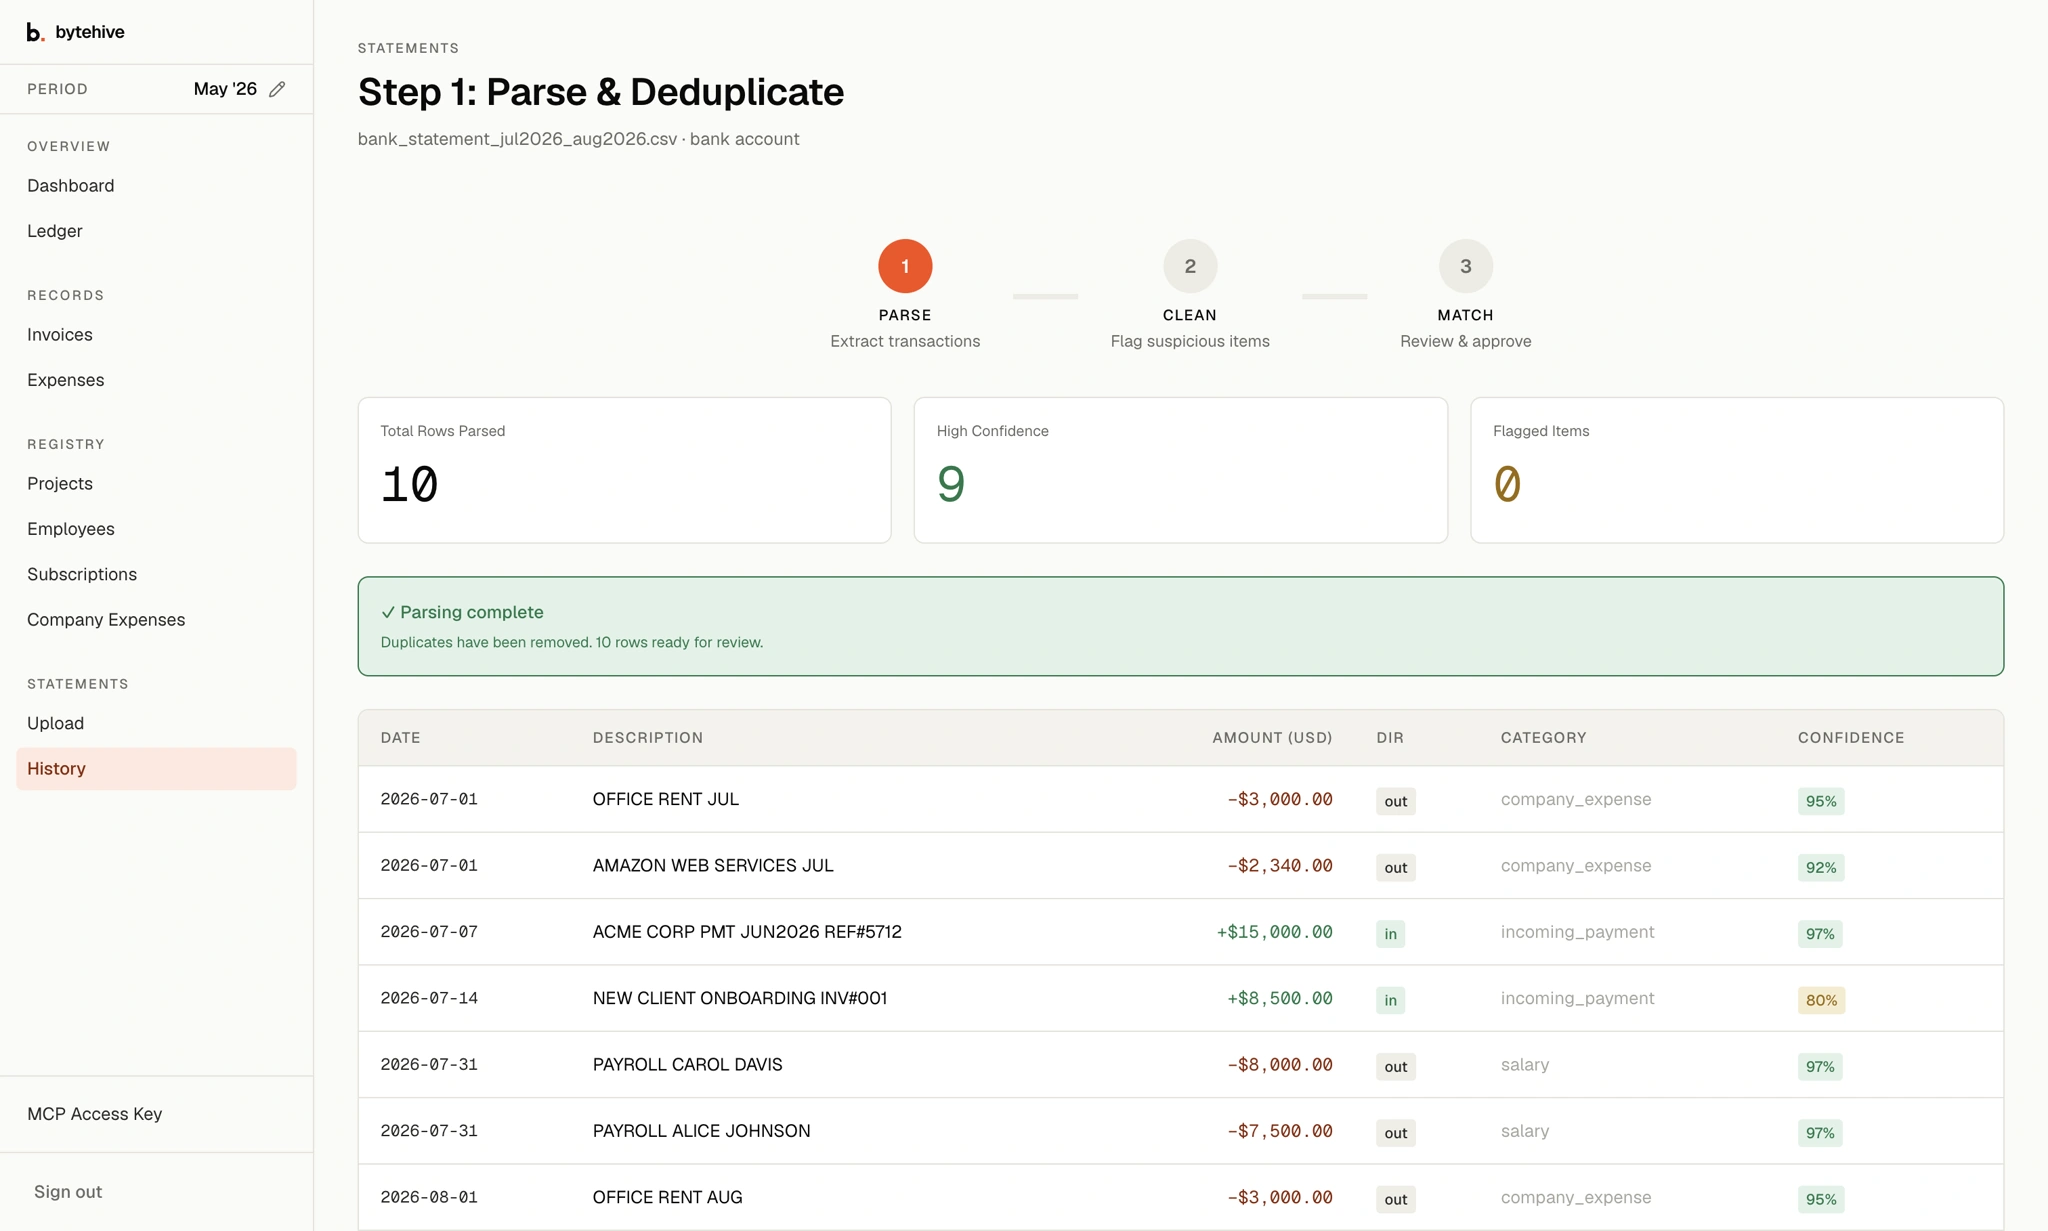Click the Dir column header

click(1390, 738)
